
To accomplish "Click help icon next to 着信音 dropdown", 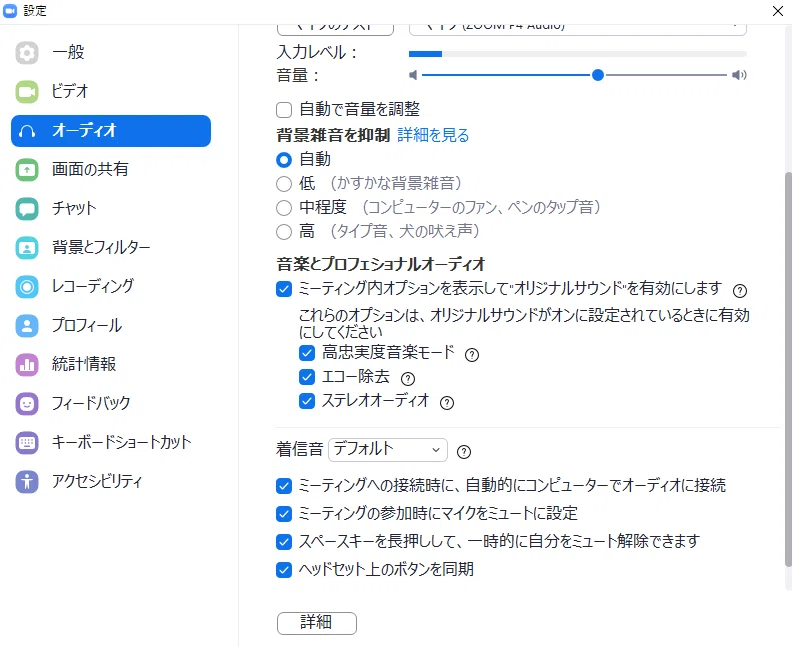I will point(464,452).
